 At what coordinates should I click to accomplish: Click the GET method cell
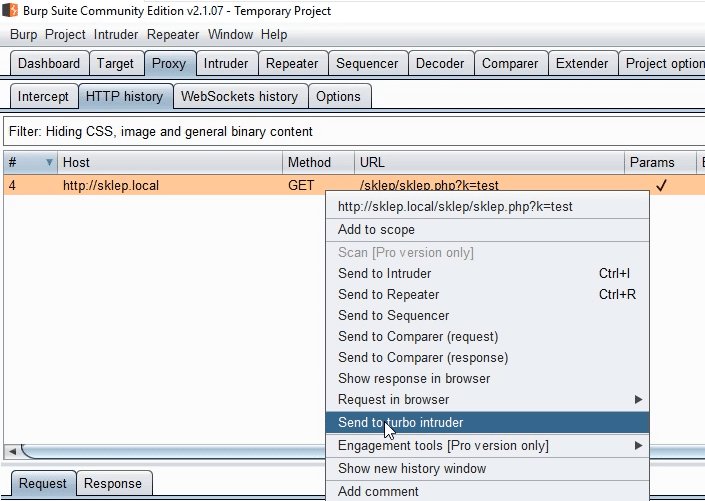point(301,185)
